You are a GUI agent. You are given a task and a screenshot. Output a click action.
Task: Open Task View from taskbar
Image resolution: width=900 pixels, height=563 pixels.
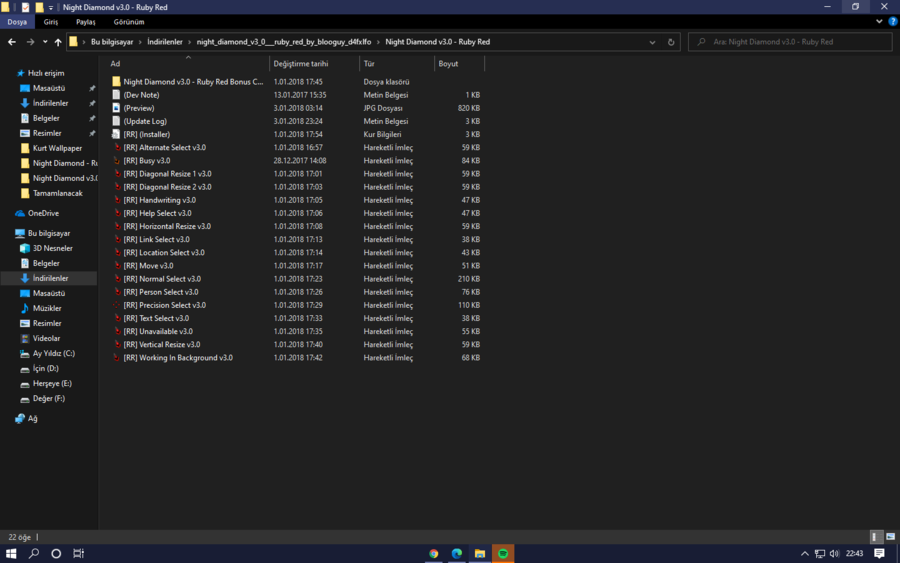79,553
